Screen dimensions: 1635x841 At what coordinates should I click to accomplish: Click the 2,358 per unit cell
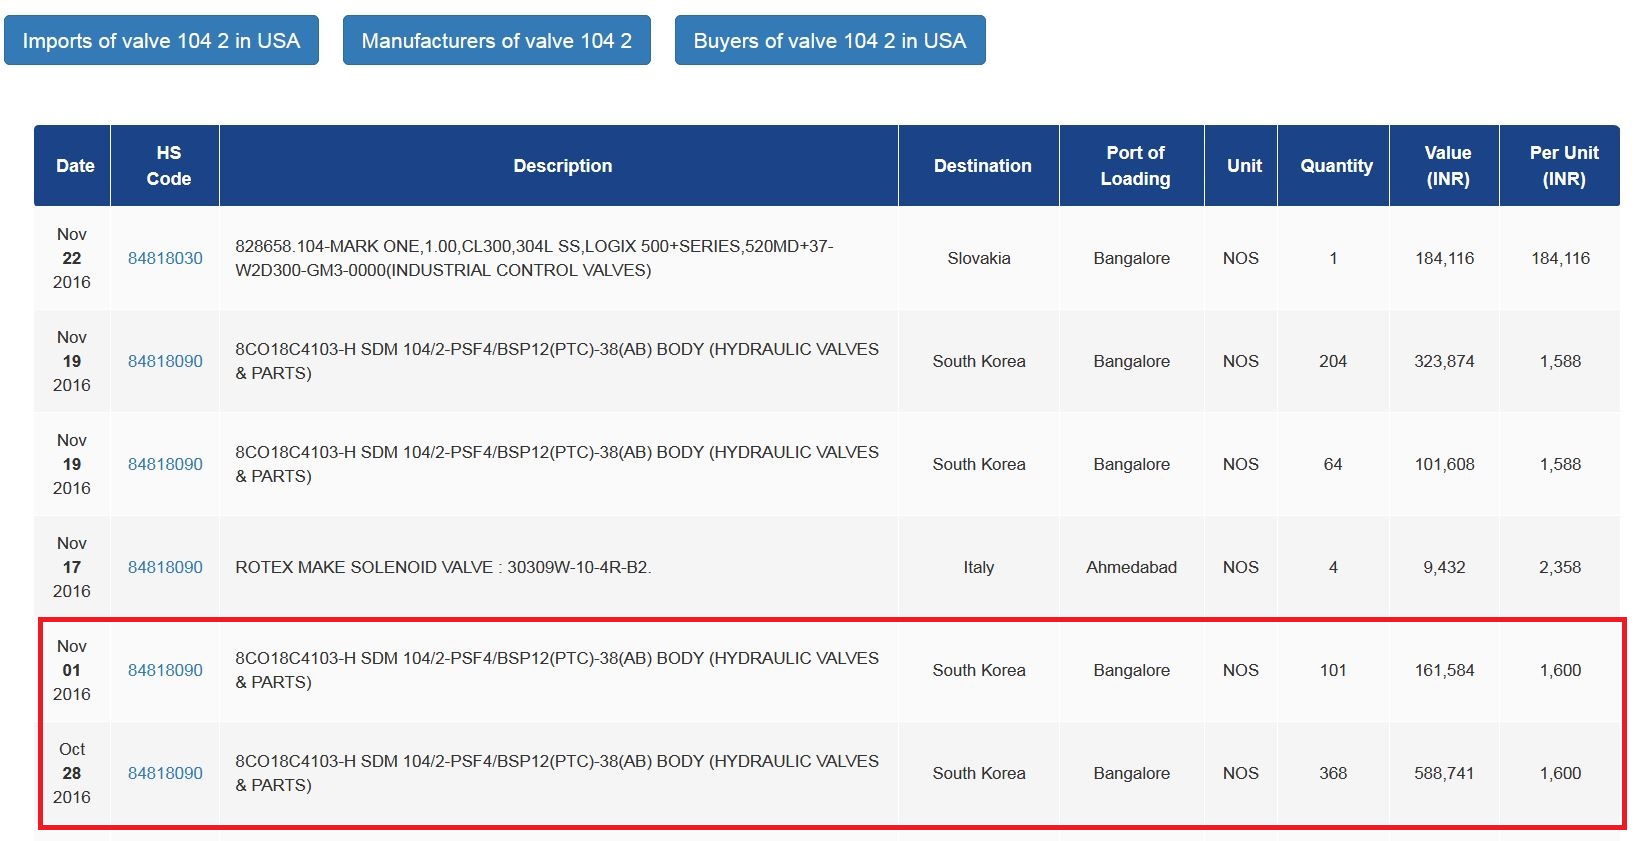(x=1560, y=567)
